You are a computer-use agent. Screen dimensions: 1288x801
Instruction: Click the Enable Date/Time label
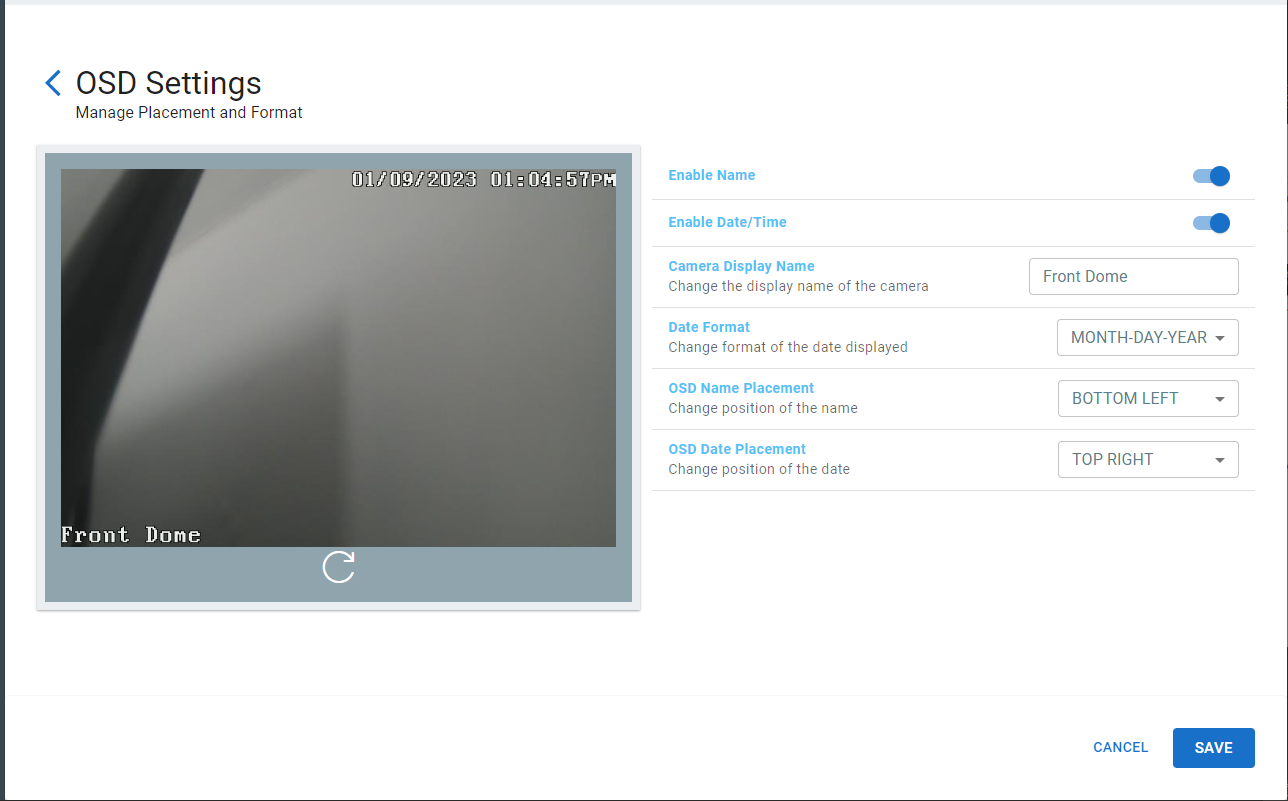tap(727, 222)
